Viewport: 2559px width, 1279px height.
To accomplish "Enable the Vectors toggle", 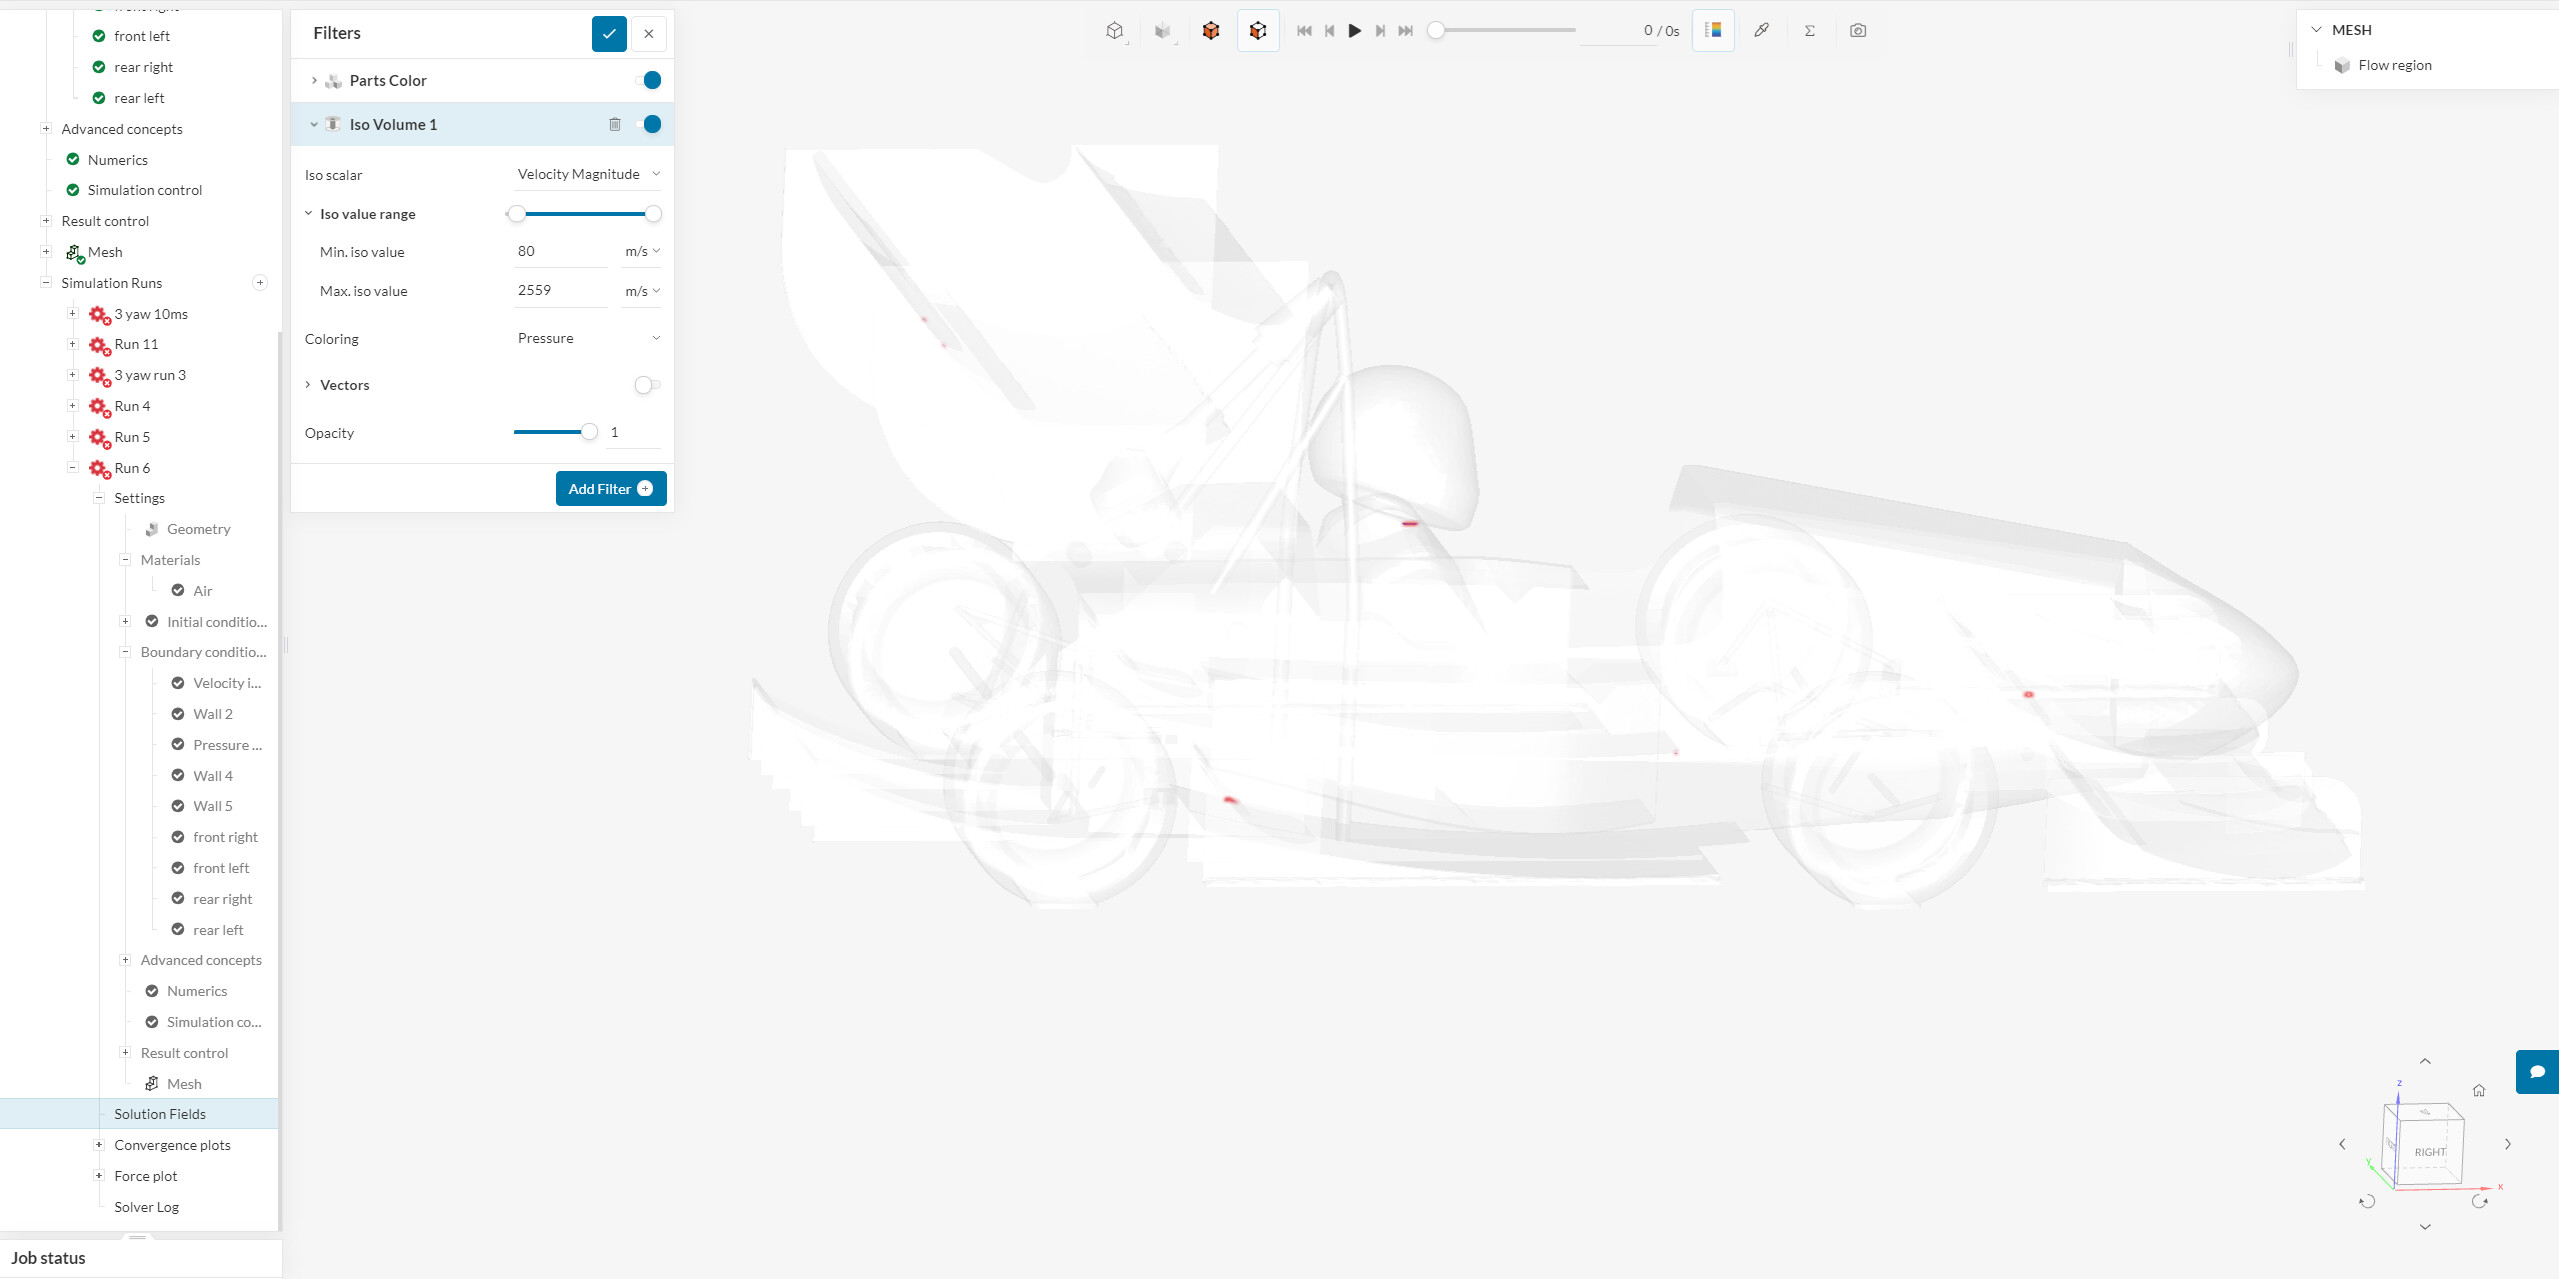I will [x=647, y=385].
